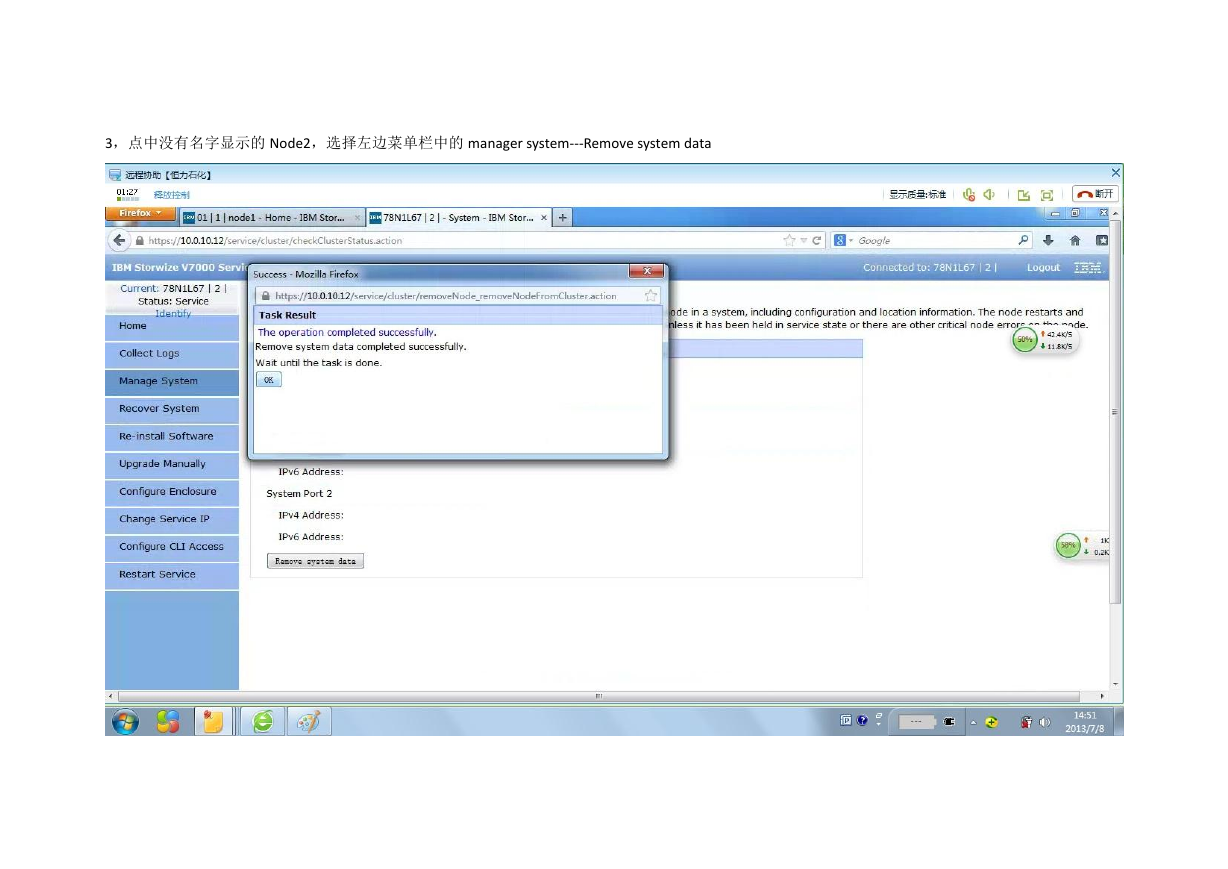The height and width of the screenshot is (869, 1228).
Task: Open Restart Service in the left menu
Action: coord(172,574)
